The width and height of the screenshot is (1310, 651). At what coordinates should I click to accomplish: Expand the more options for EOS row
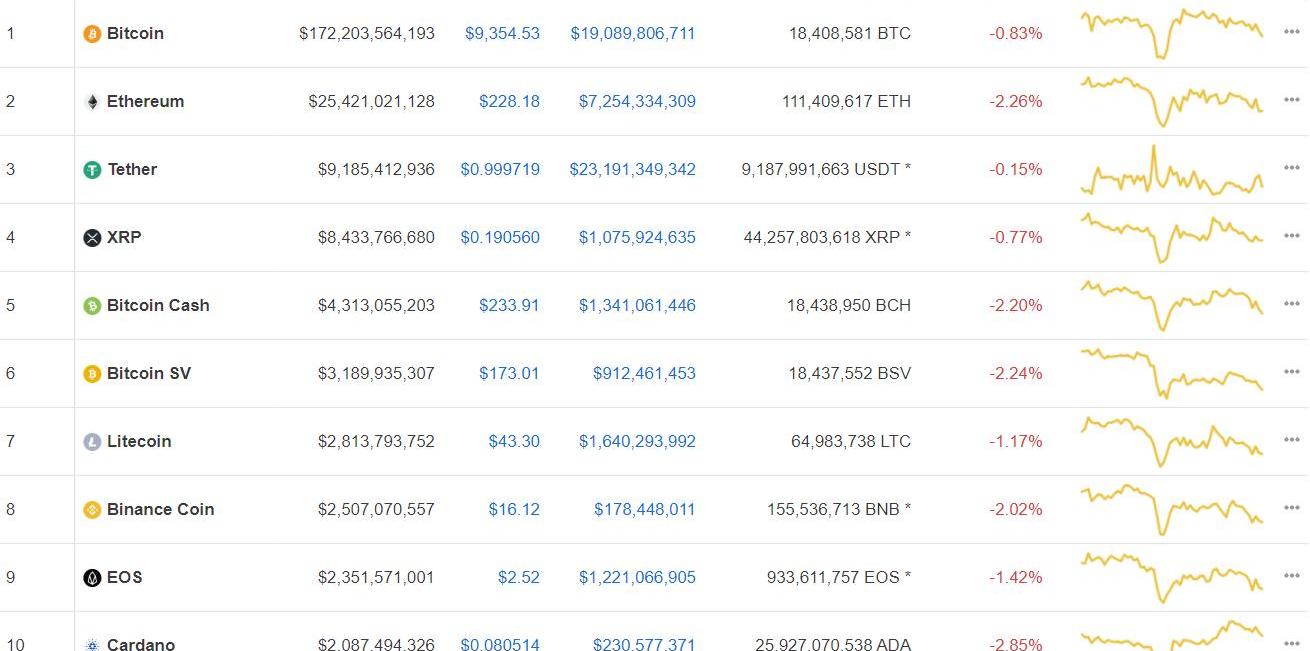[1291, 577]
